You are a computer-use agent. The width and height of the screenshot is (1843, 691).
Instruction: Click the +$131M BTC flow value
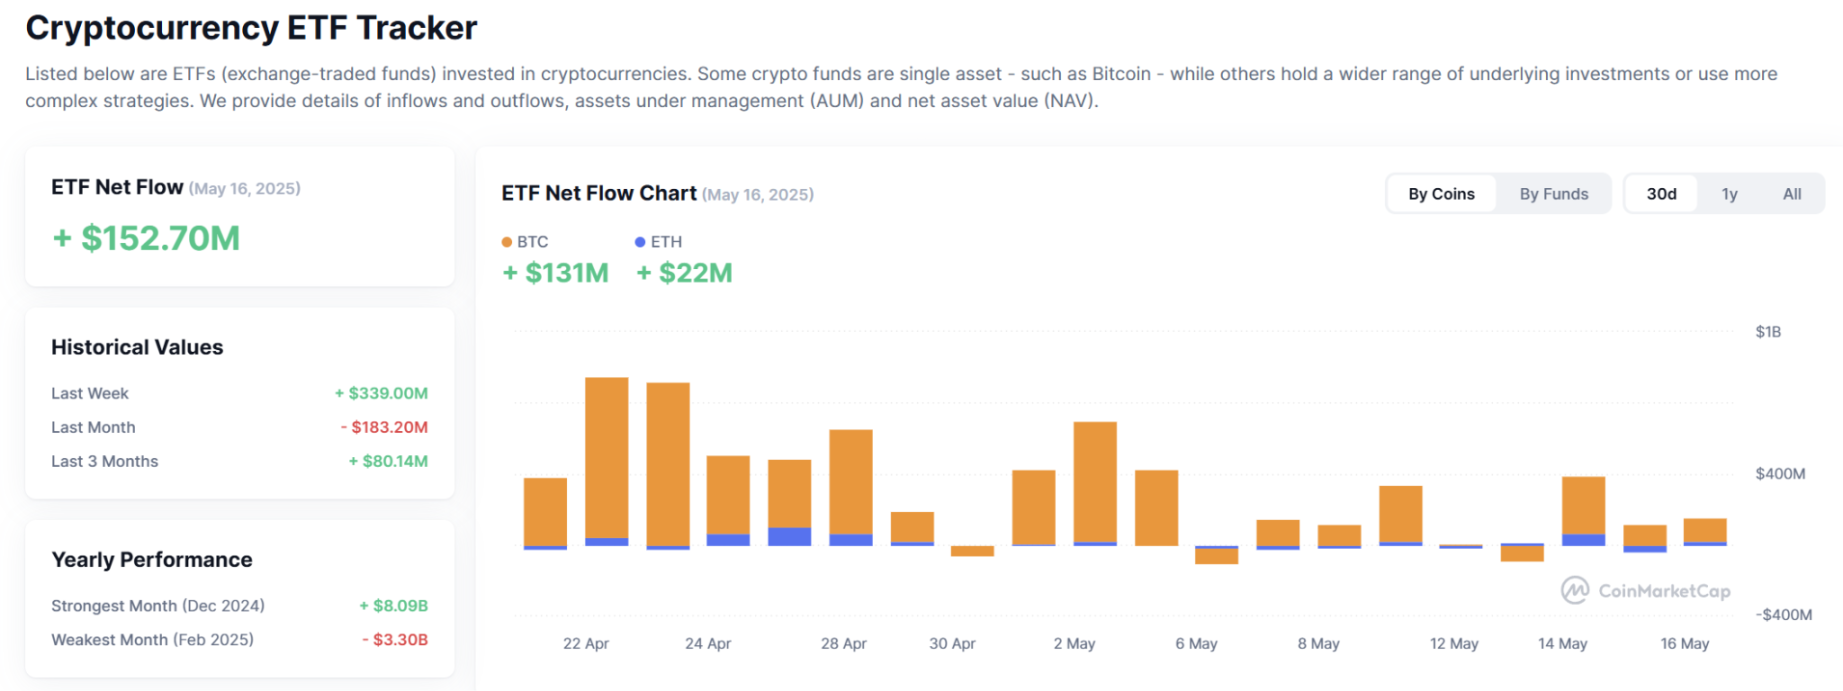pyautogui.click(x=555, y=273)
